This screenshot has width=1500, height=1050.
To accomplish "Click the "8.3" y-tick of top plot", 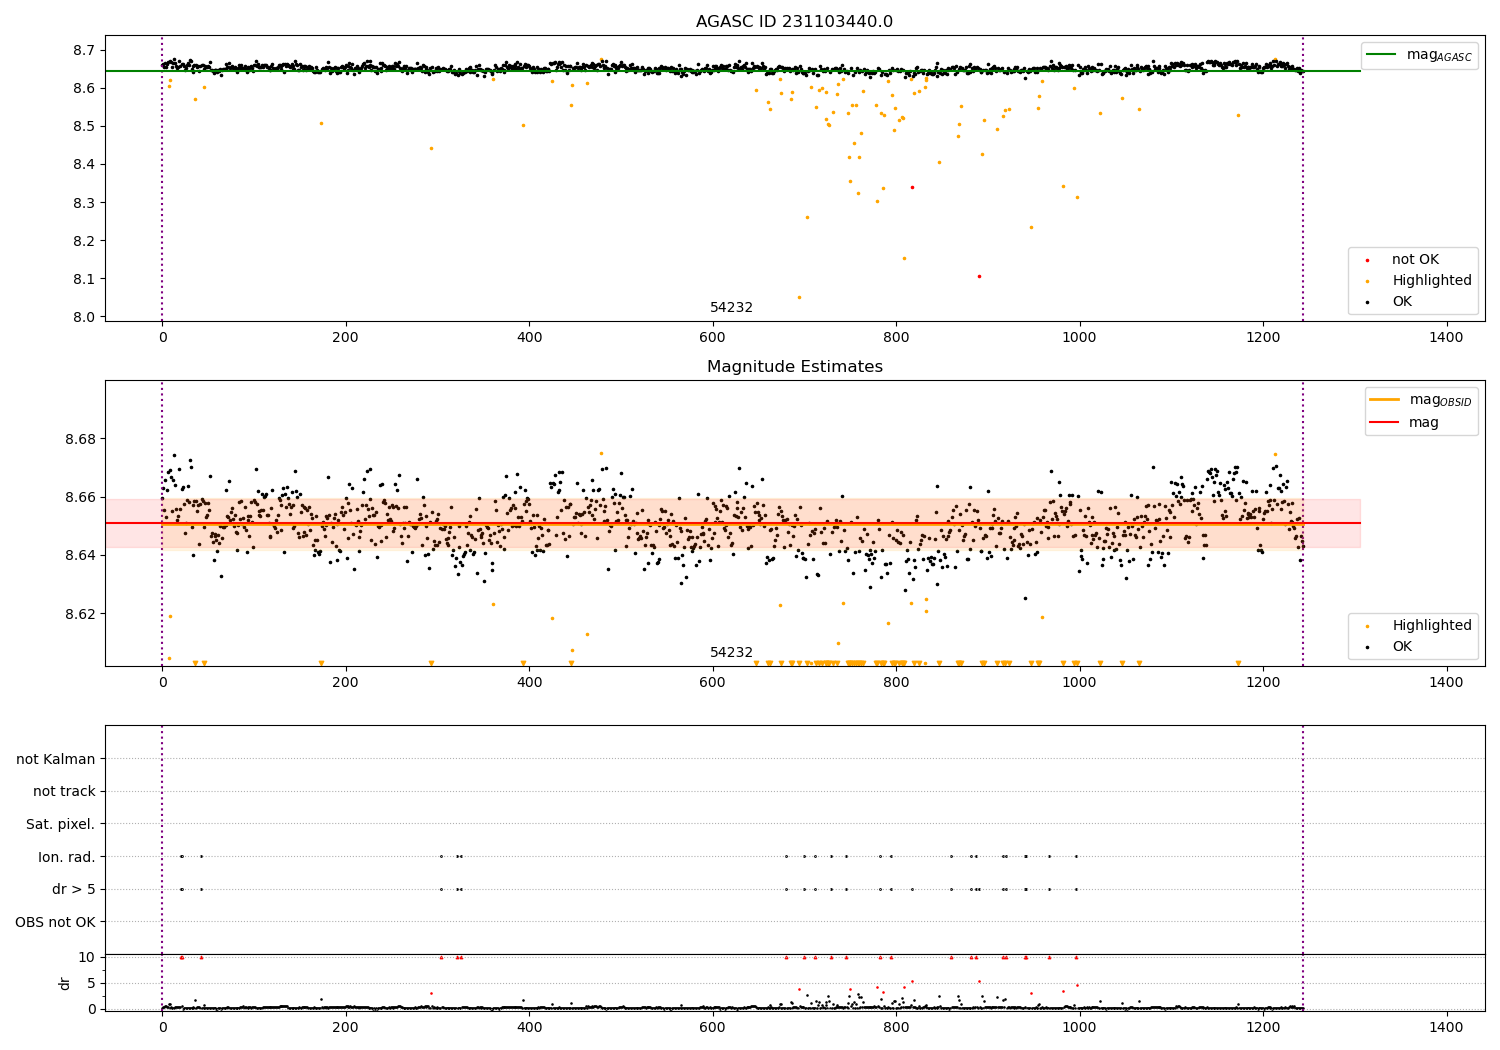I will pos(84,203).
